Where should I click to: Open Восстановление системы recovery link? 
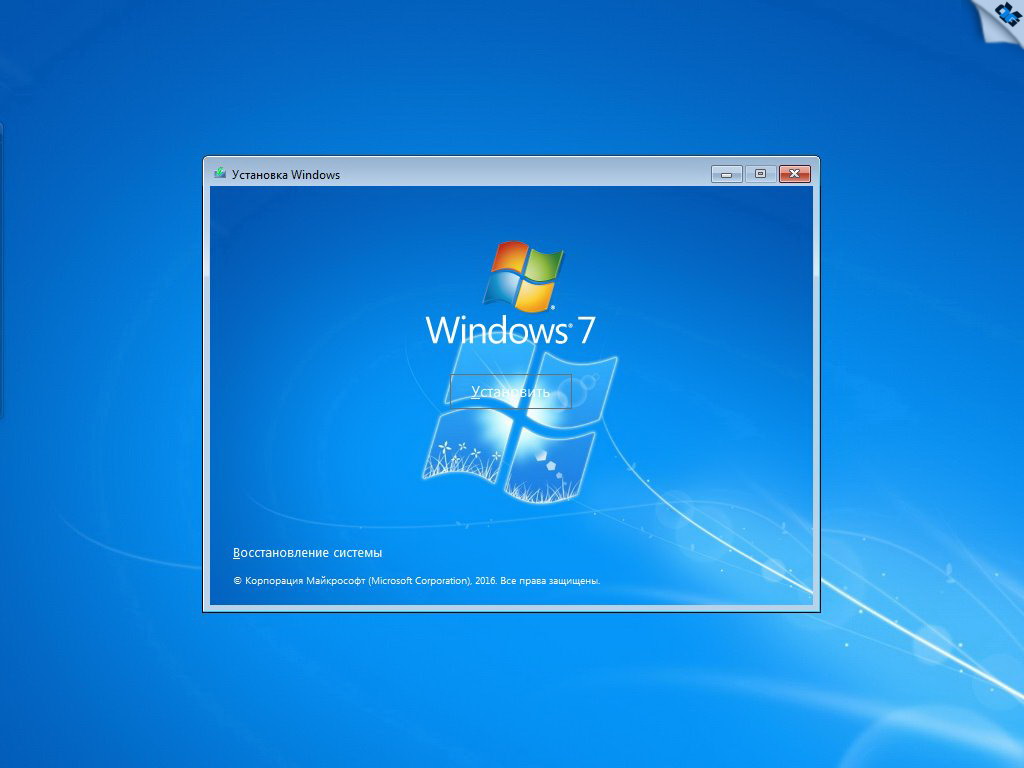click(x=308, y=552)
